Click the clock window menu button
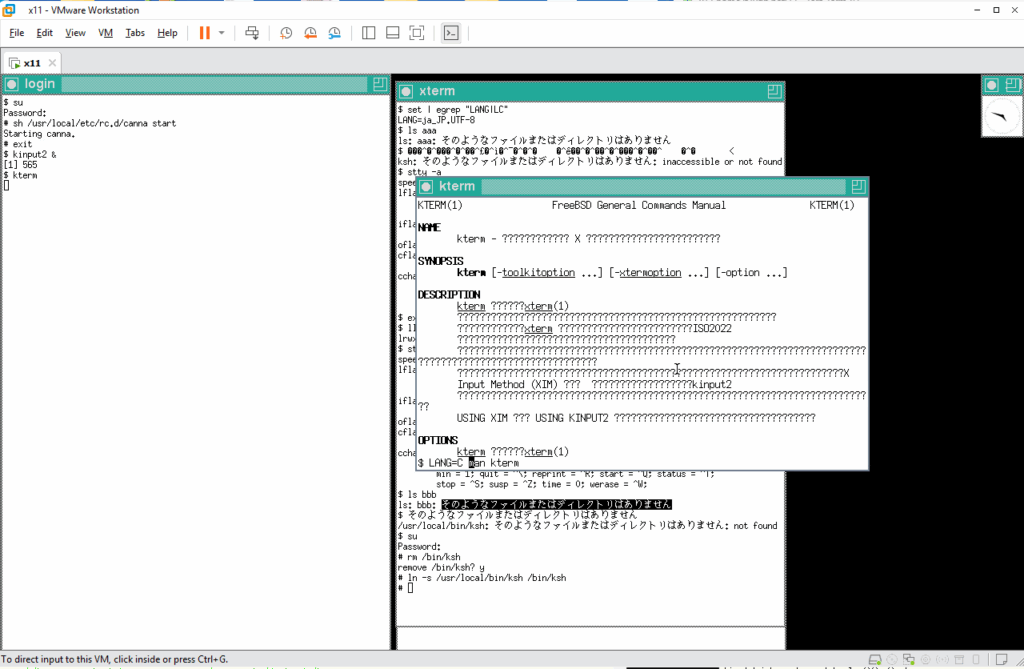This screenshot has width=1024, height=669. 991,85
